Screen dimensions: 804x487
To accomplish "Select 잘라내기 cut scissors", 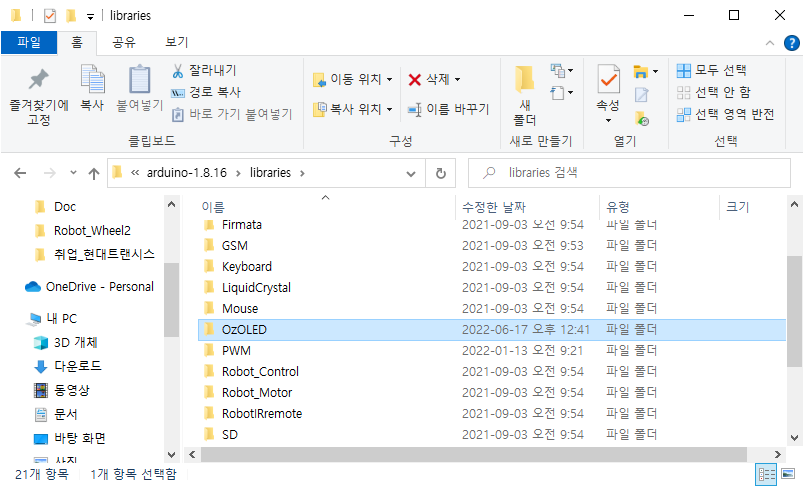I will pos(204,70).
